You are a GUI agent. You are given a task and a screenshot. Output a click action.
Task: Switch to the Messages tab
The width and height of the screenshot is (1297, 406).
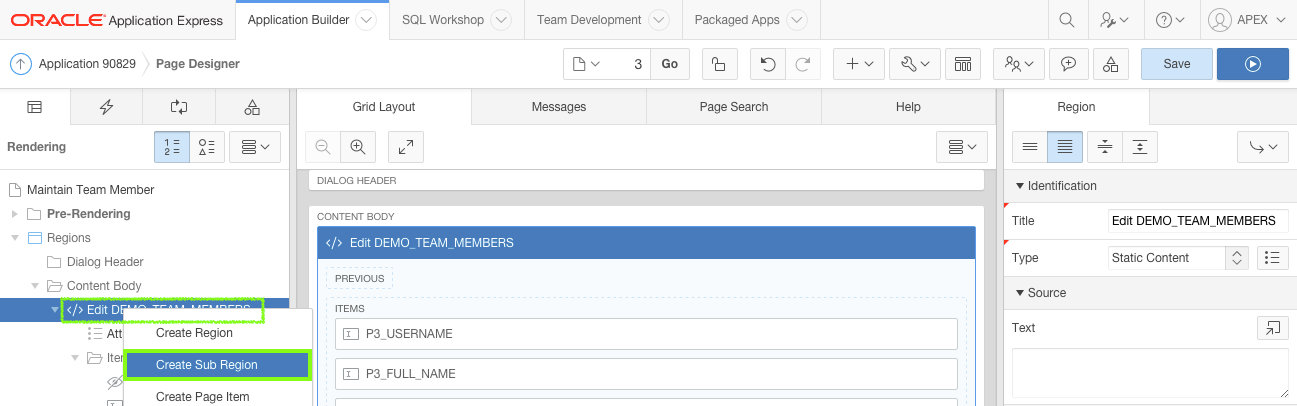tap(559, 107)
